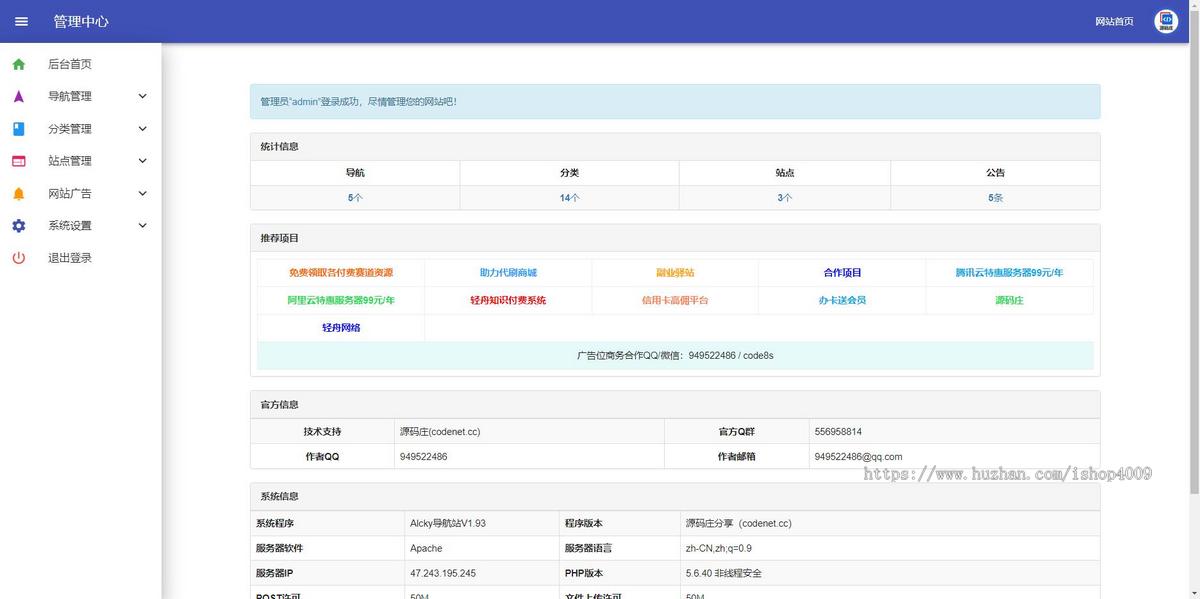Viewport: 1200px width, 599px height.
Task: Click the 源码庄分享 (codenet.cc) version value
Action: [738, 524]
